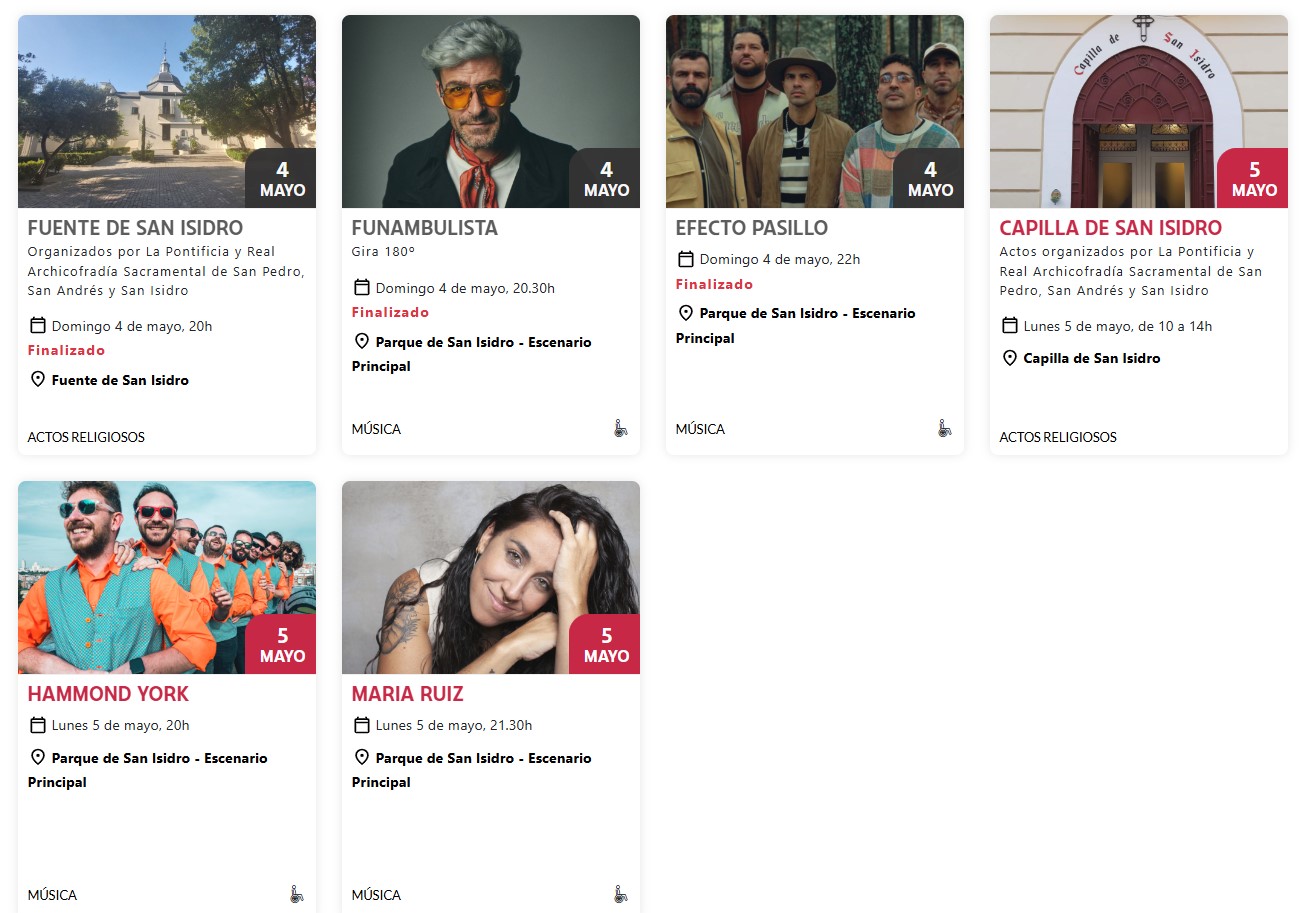This screenshot has height=913, width=1305.
Task: Click the Funambulista portrait photo
Action: point(491,111)
